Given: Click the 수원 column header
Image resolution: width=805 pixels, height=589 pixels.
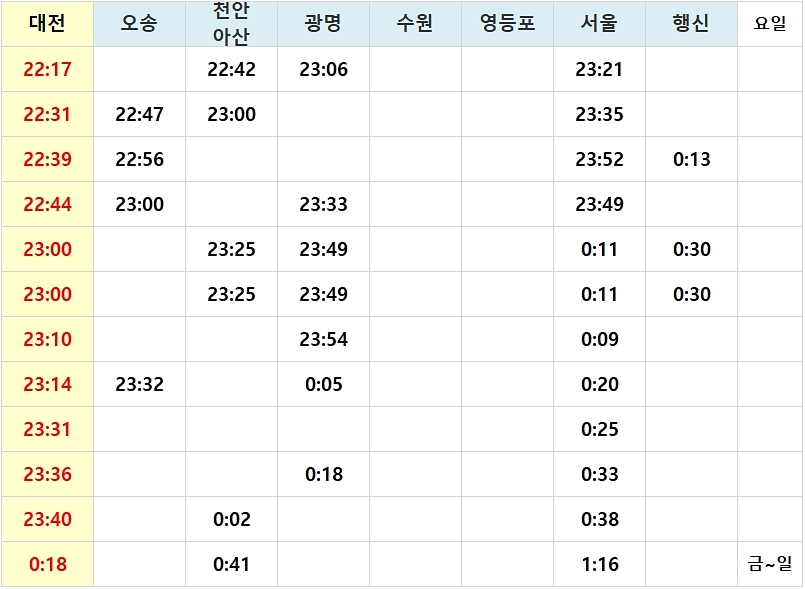Looking at the screenshot, I should pyautogui.click(x=415, y=24).
